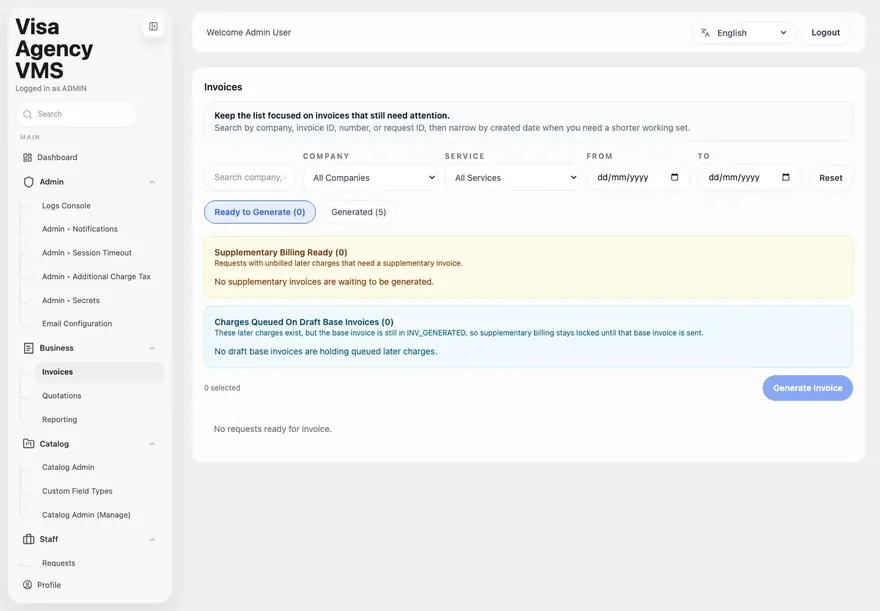Image resolution: width=880 pixels, height=611 pixels.
Task: Click the Admin shield icon
Action: coord(29,182)
